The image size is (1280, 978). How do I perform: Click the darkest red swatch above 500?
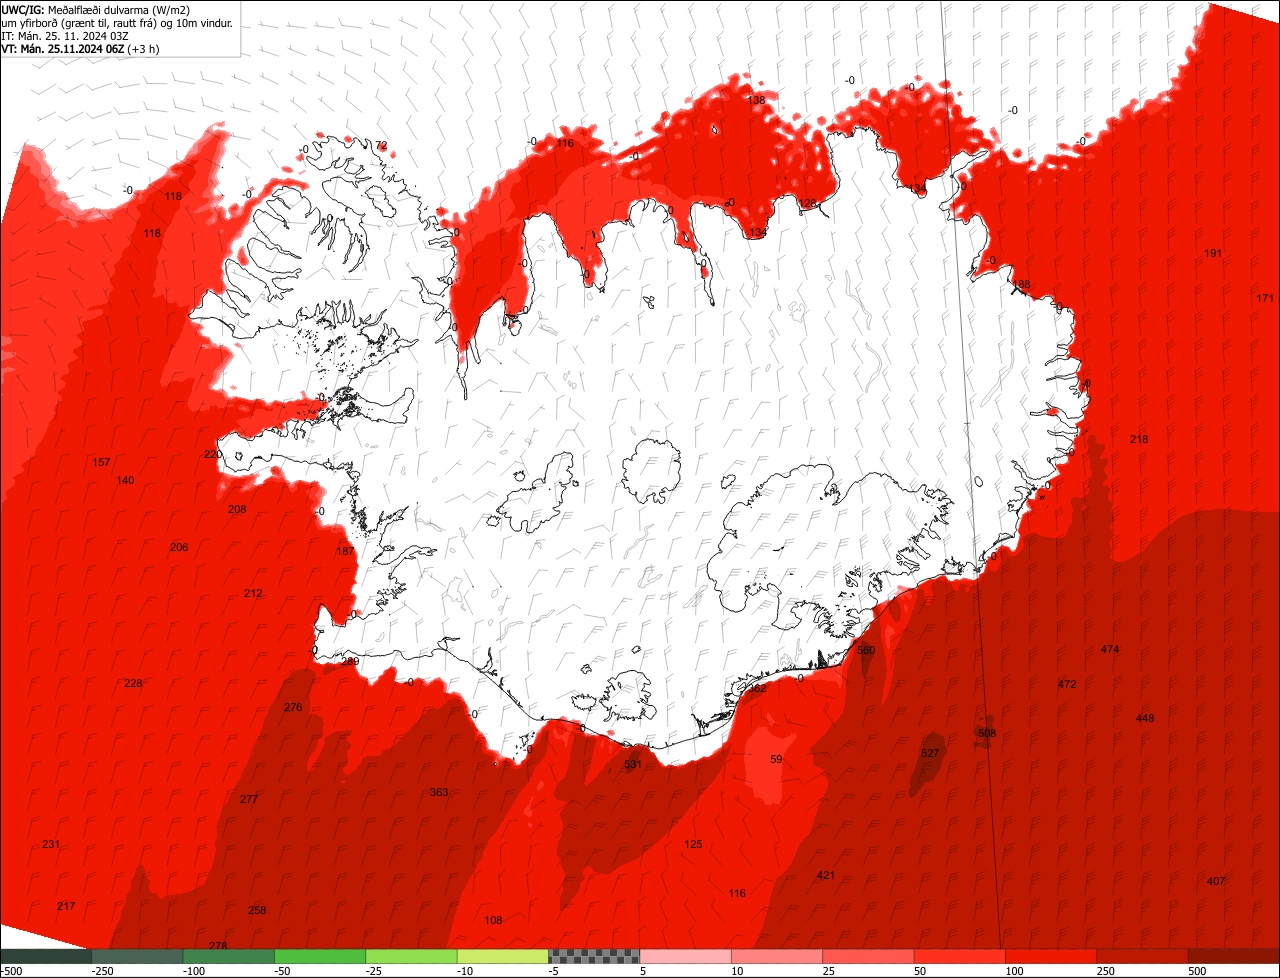click(x=1234, y=956)
